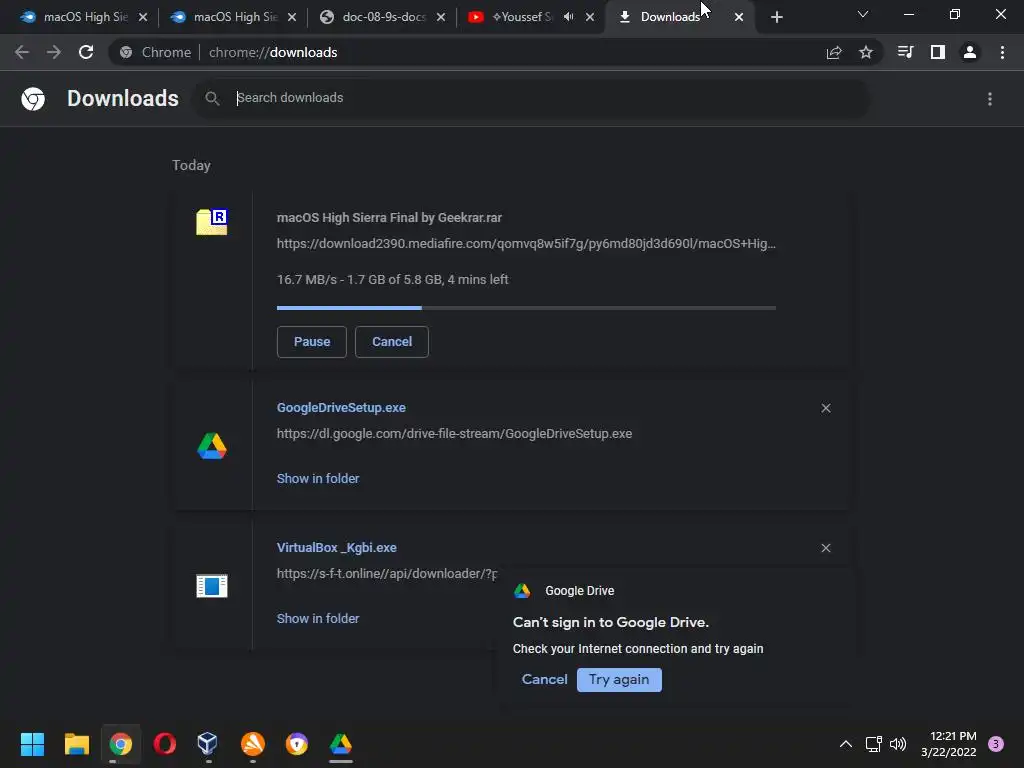
Task: Open Google Drive from taskbar
Action: [340, 744]
